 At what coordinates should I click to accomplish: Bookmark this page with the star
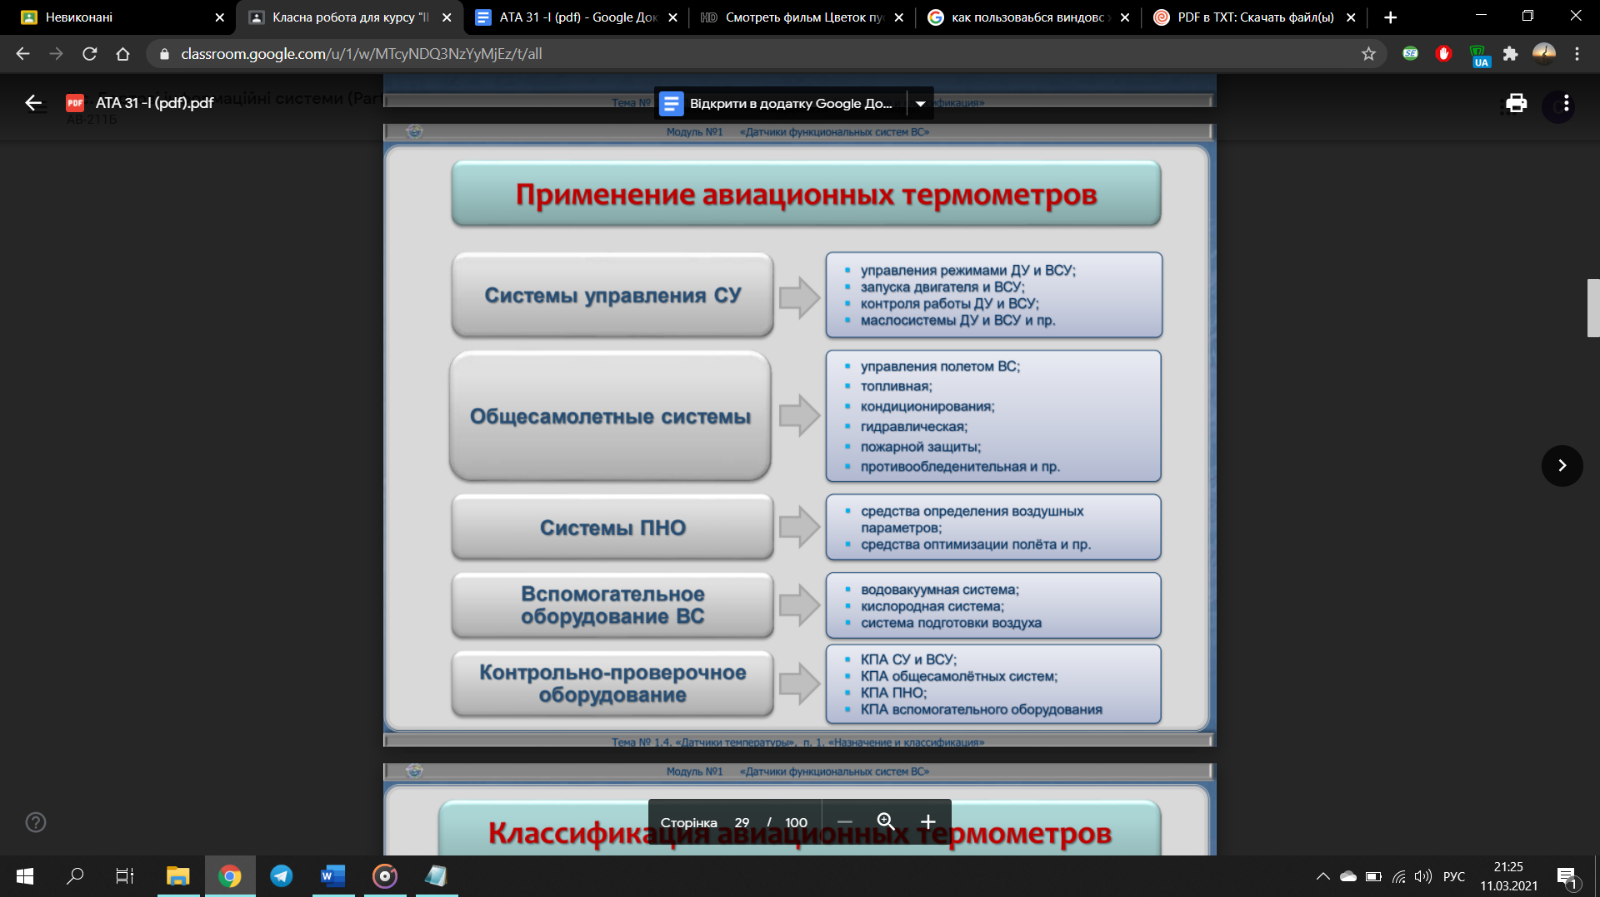click(x=1369, y=54)
